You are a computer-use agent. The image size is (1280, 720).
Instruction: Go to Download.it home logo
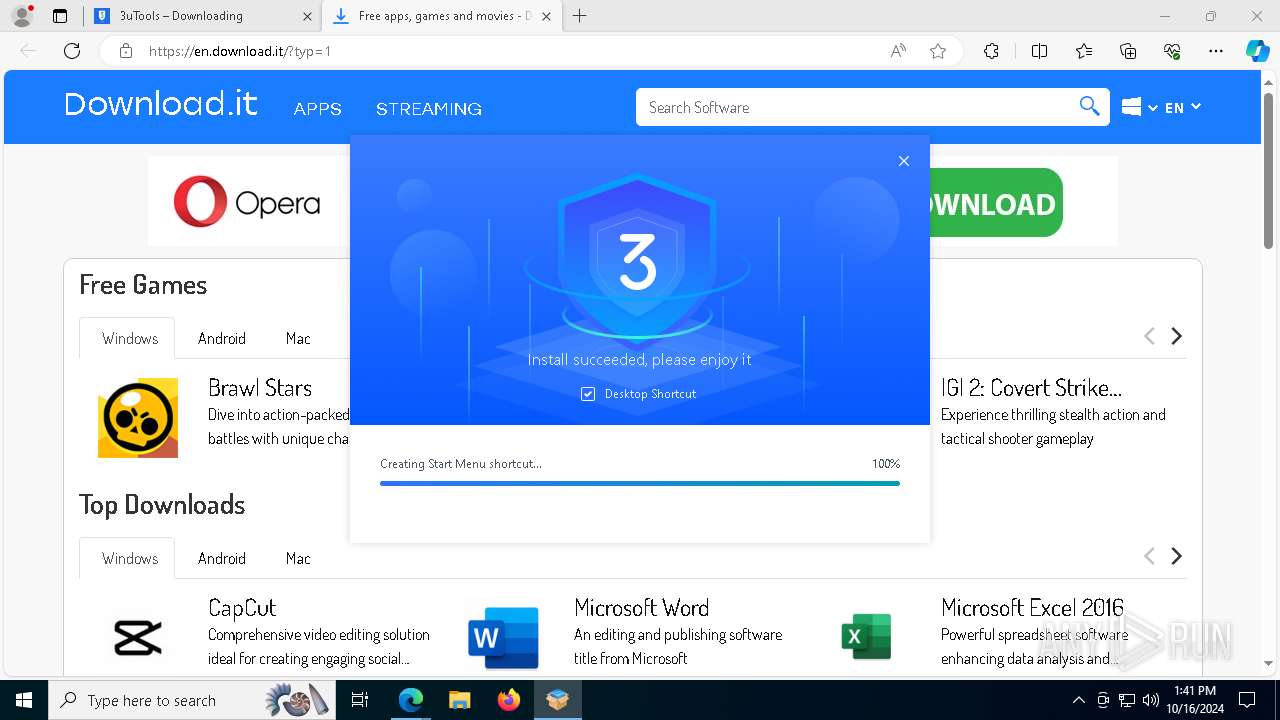[161, 104]
